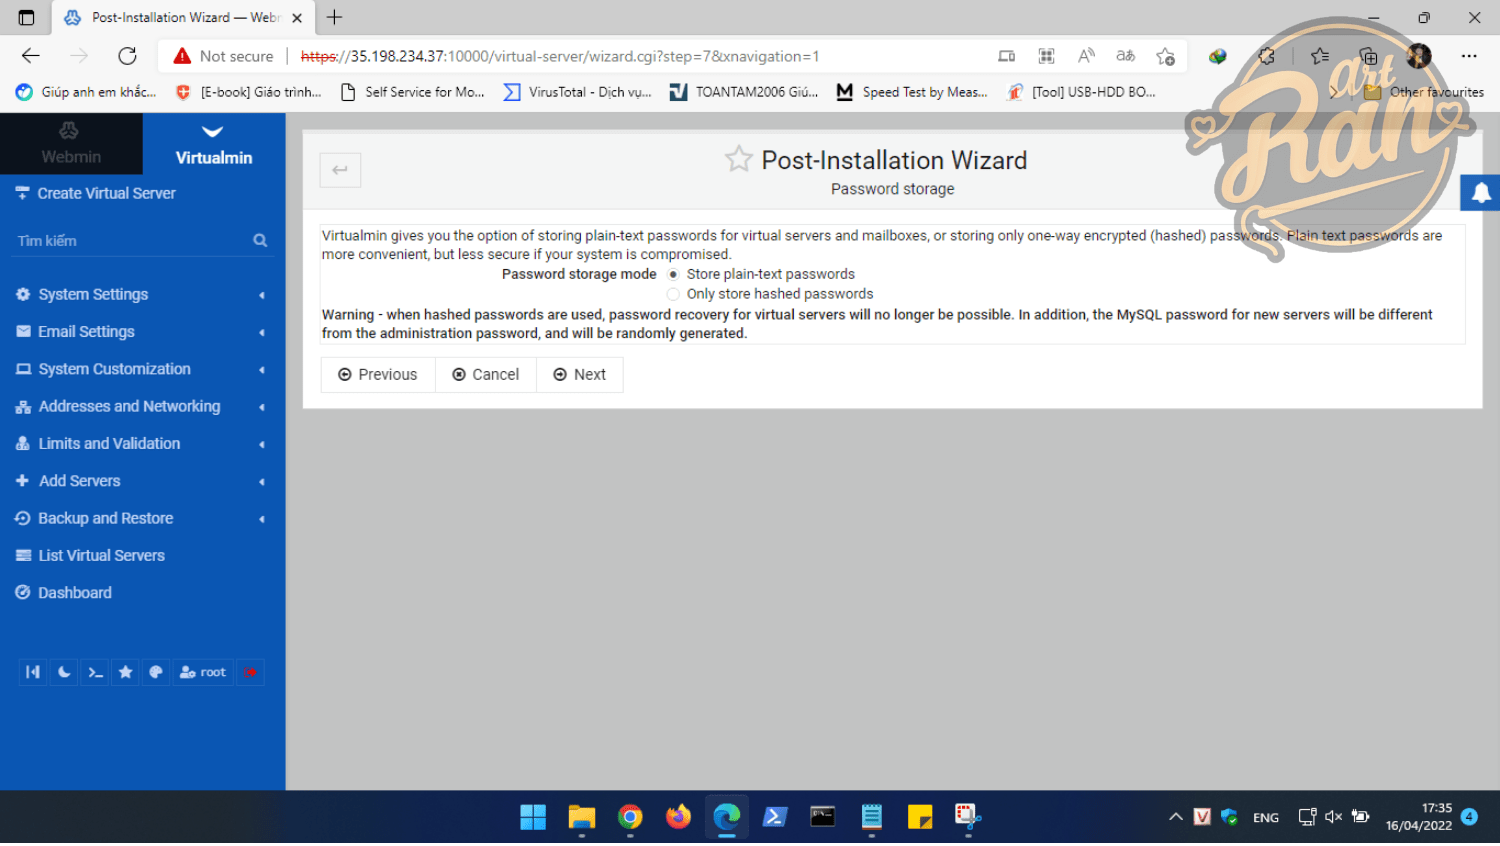Click the Cancel button
The width and height of the screenshot is (1500, 846).
tap(486, 375)
